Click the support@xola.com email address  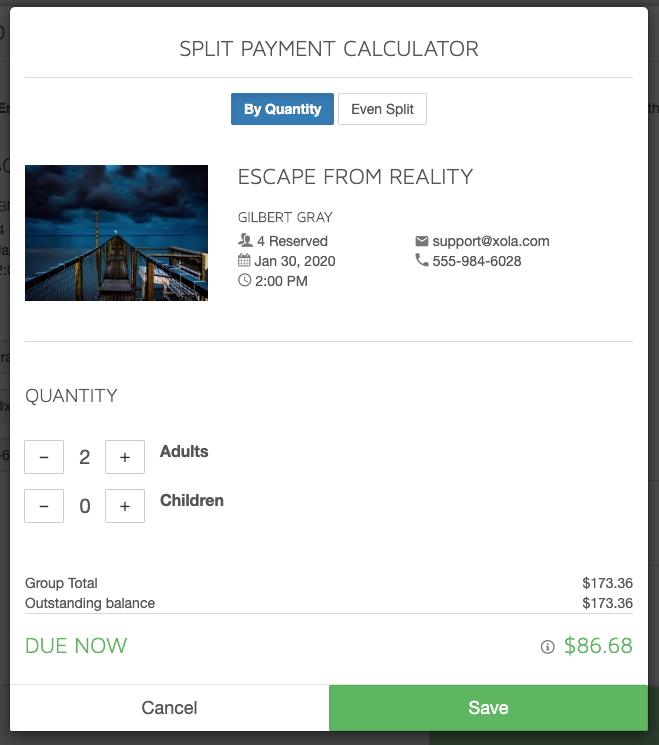tap(491, 241)
